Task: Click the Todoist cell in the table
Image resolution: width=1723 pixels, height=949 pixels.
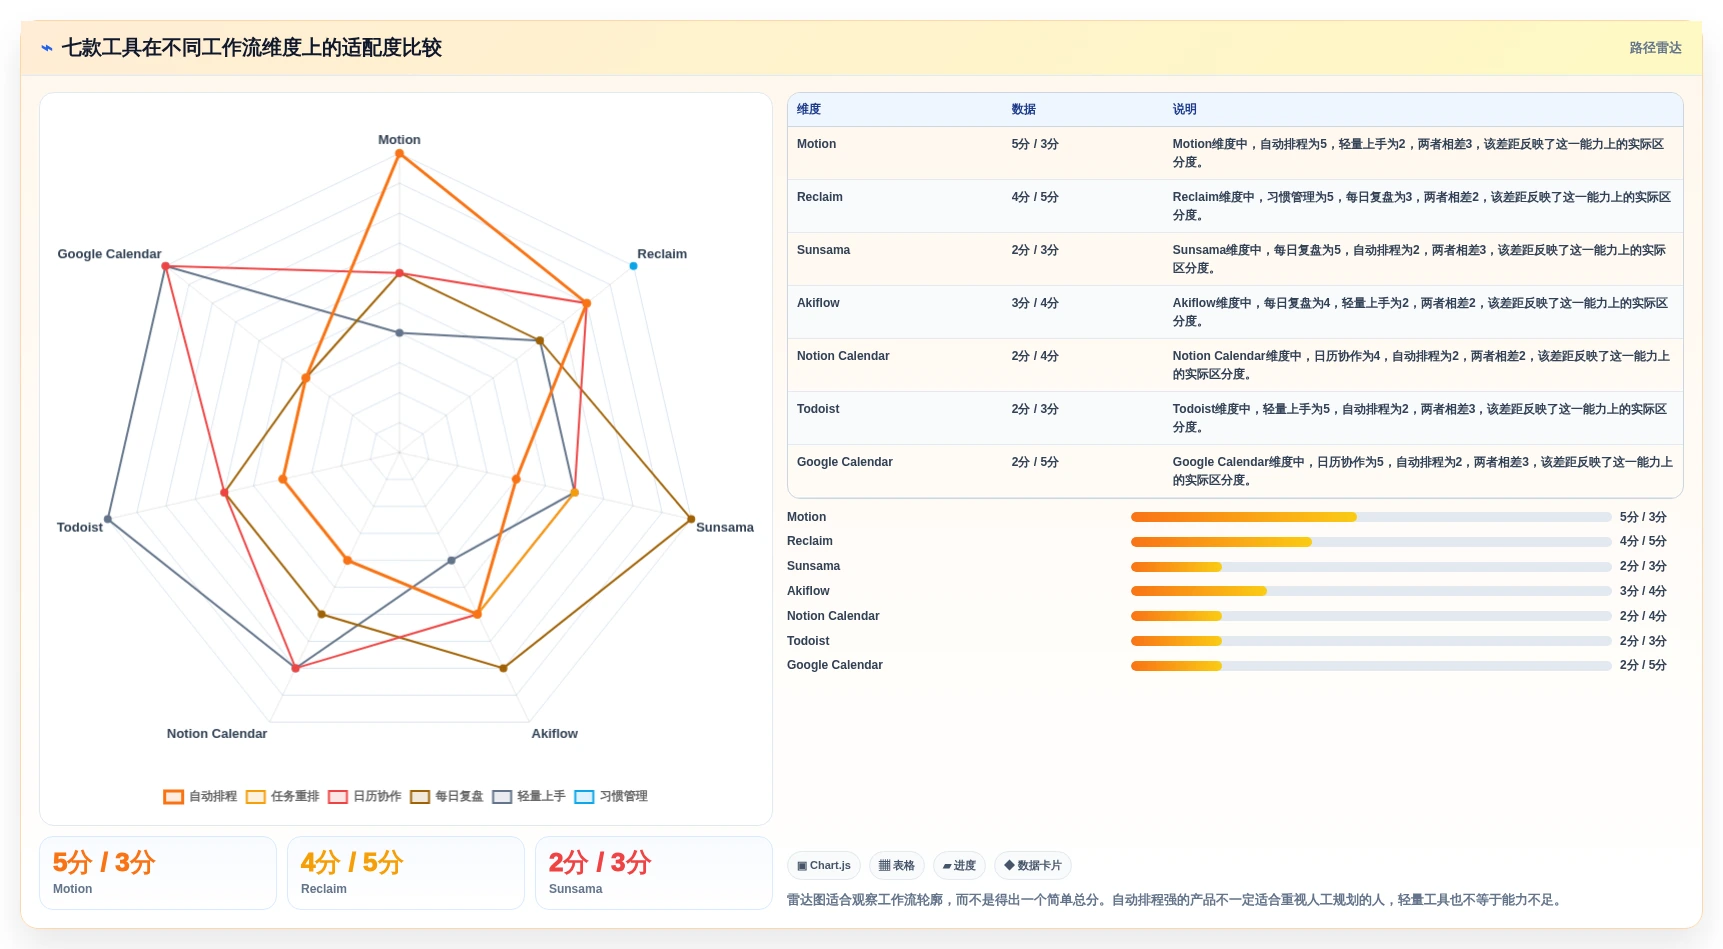Action: pyautogui.click(x=818, y=409)
